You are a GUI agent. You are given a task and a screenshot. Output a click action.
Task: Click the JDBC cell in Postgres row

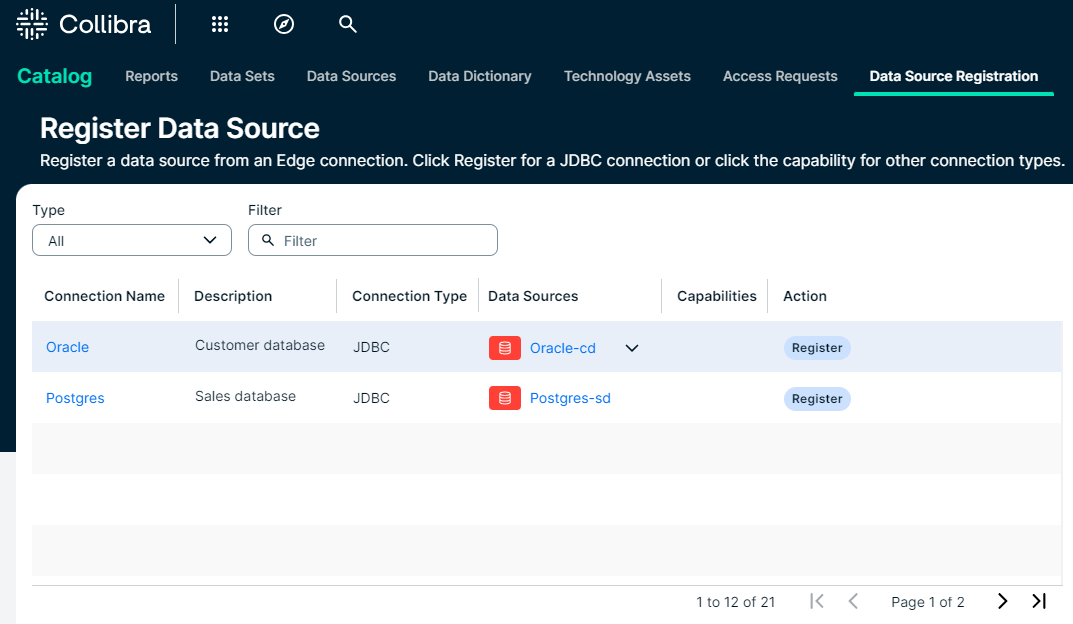(372, 398)
